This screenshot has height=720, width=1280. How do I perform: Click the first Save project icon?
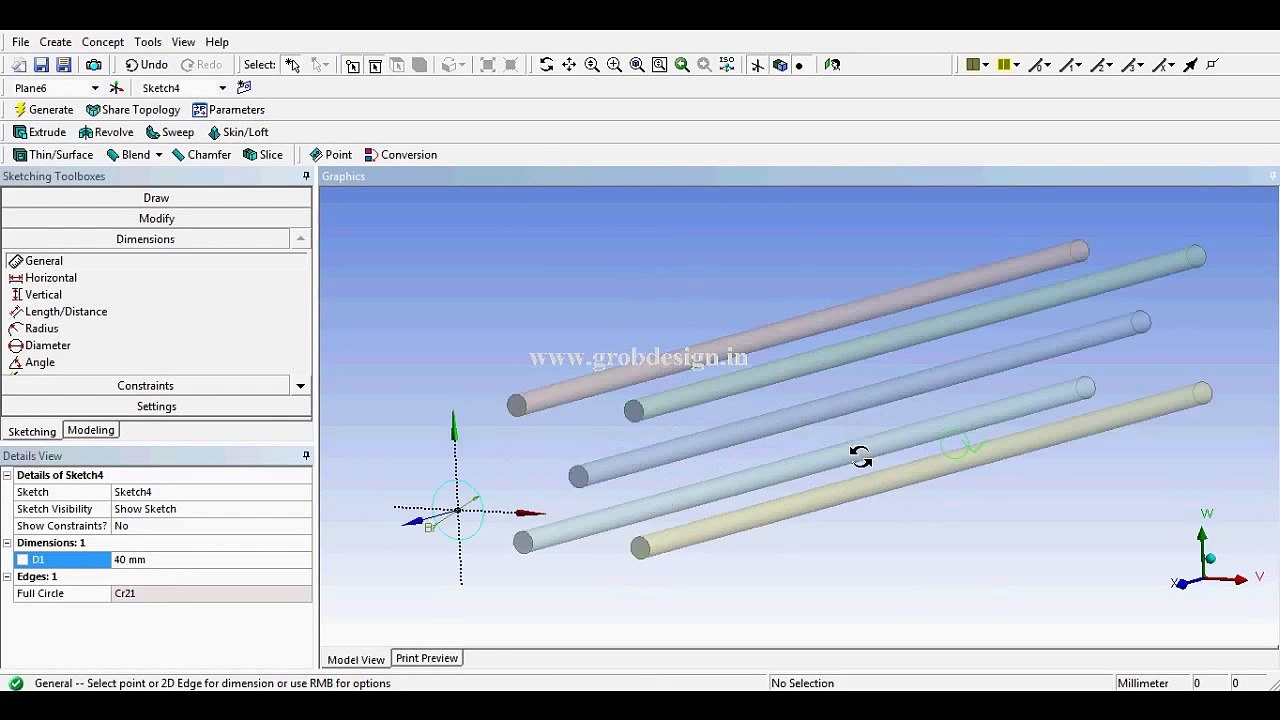(x=41, y=65)
